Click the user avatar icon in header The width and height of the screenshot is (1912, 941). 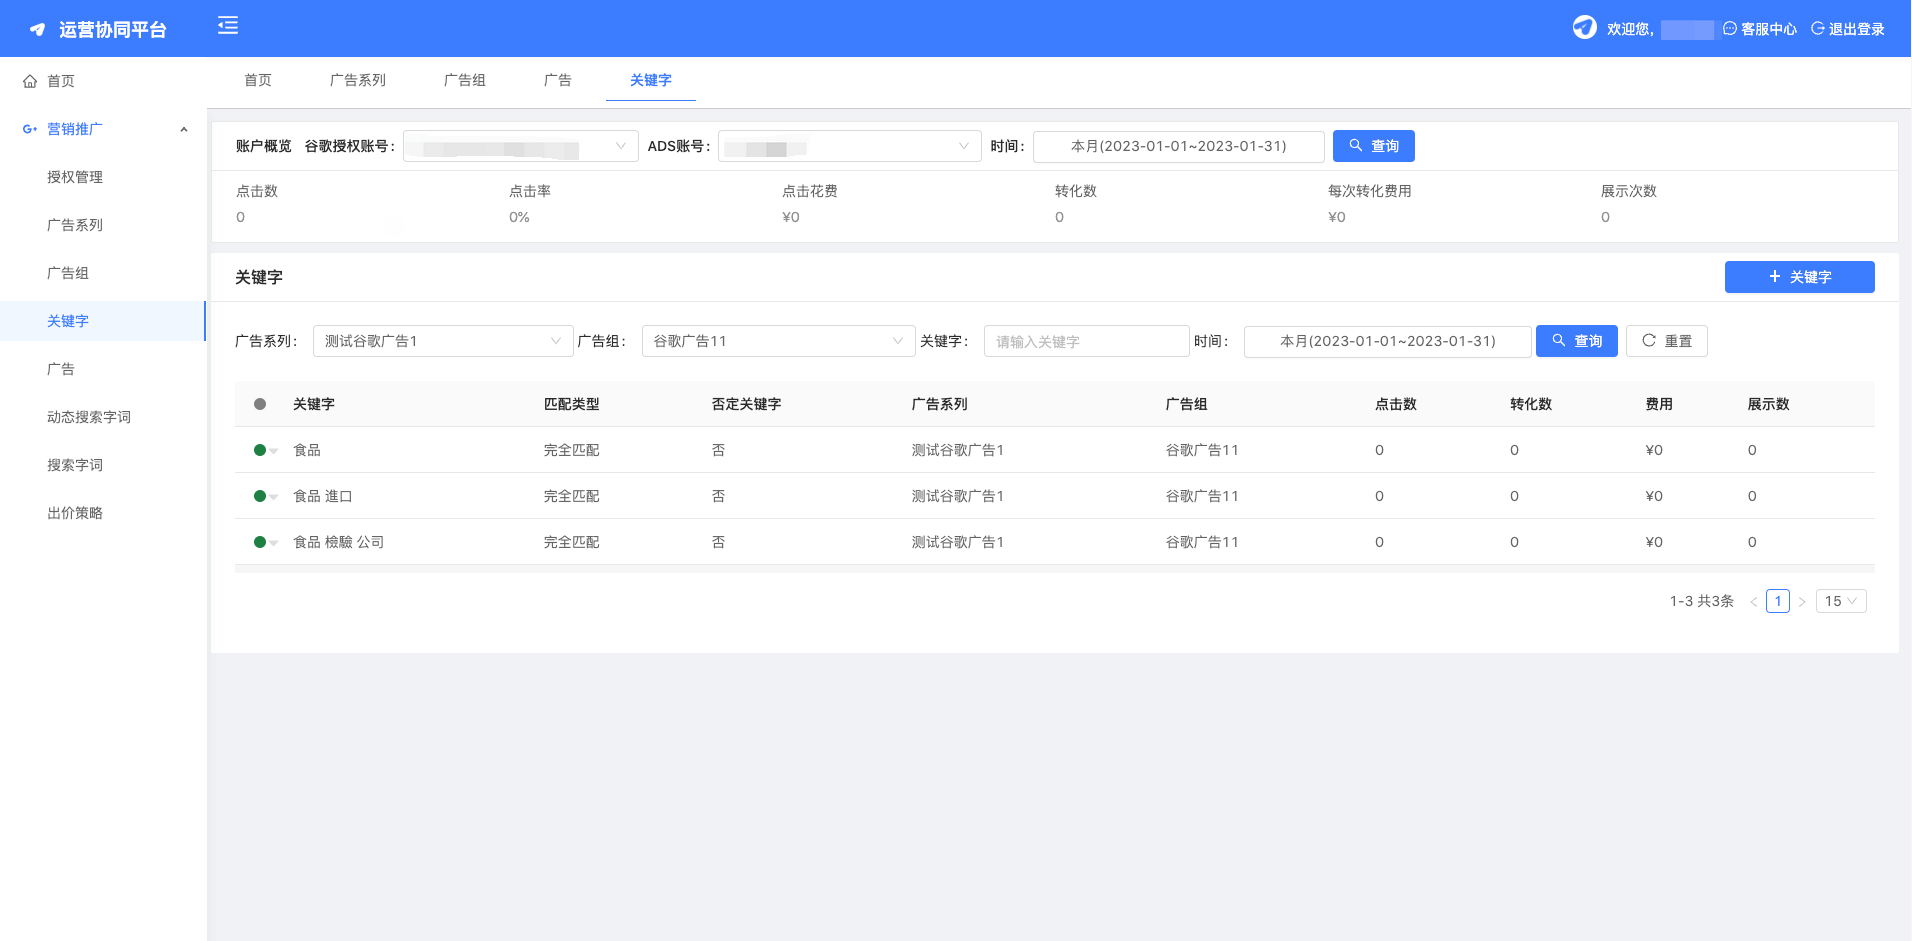(1584, 28)
